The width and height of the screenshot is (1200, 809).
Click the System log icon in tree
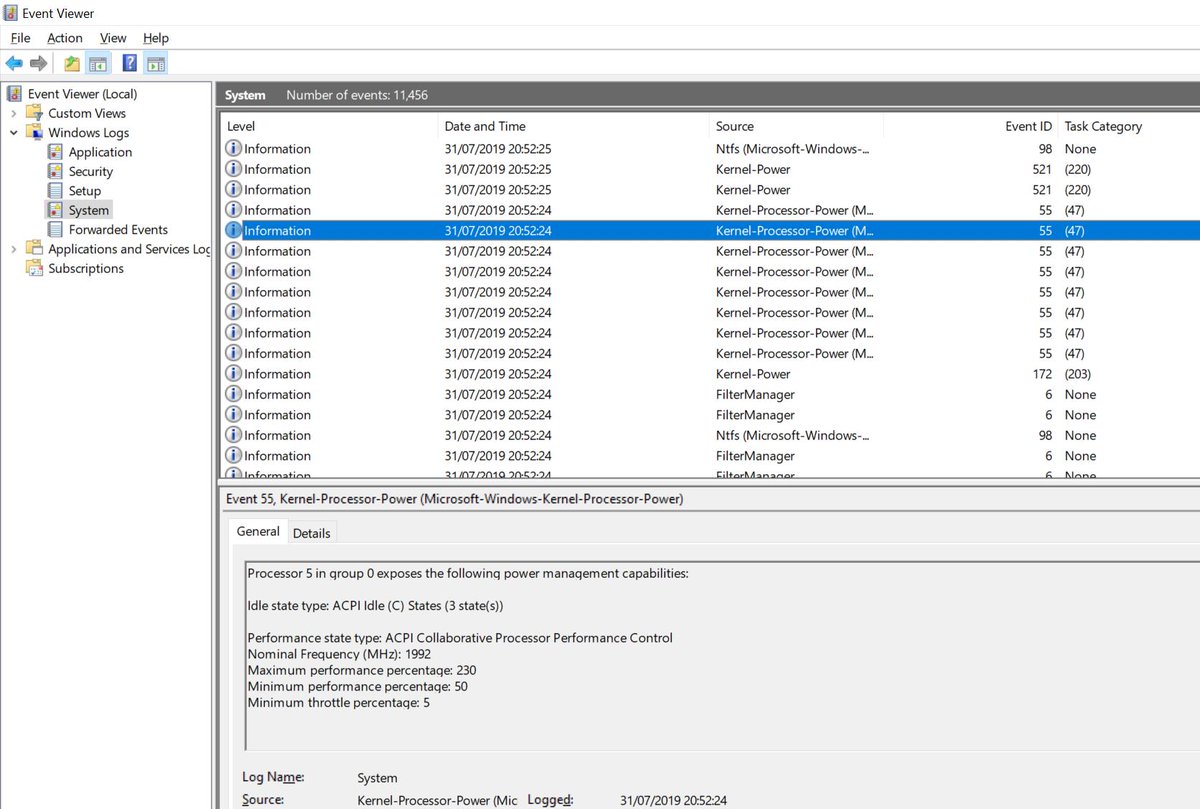tap(55, 210)
